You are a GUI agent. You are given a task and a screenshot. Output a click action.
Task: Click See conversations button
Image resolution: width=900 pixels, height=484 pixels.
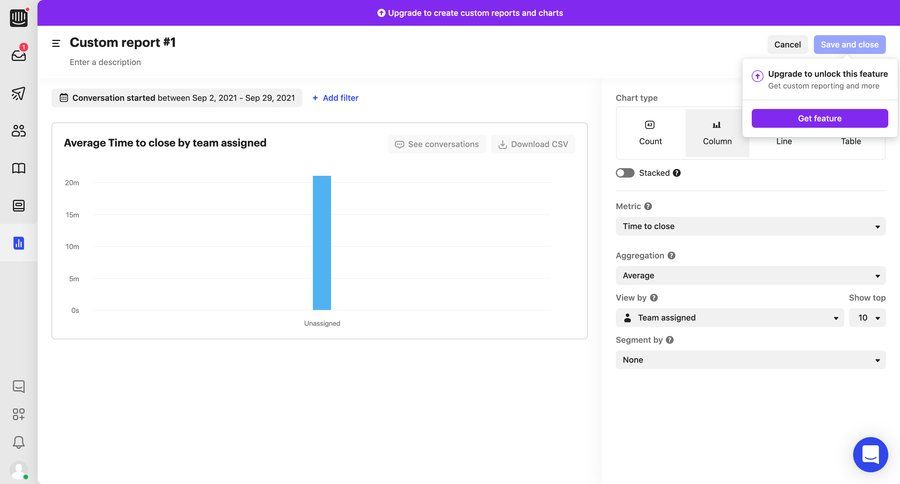(437, 144)
